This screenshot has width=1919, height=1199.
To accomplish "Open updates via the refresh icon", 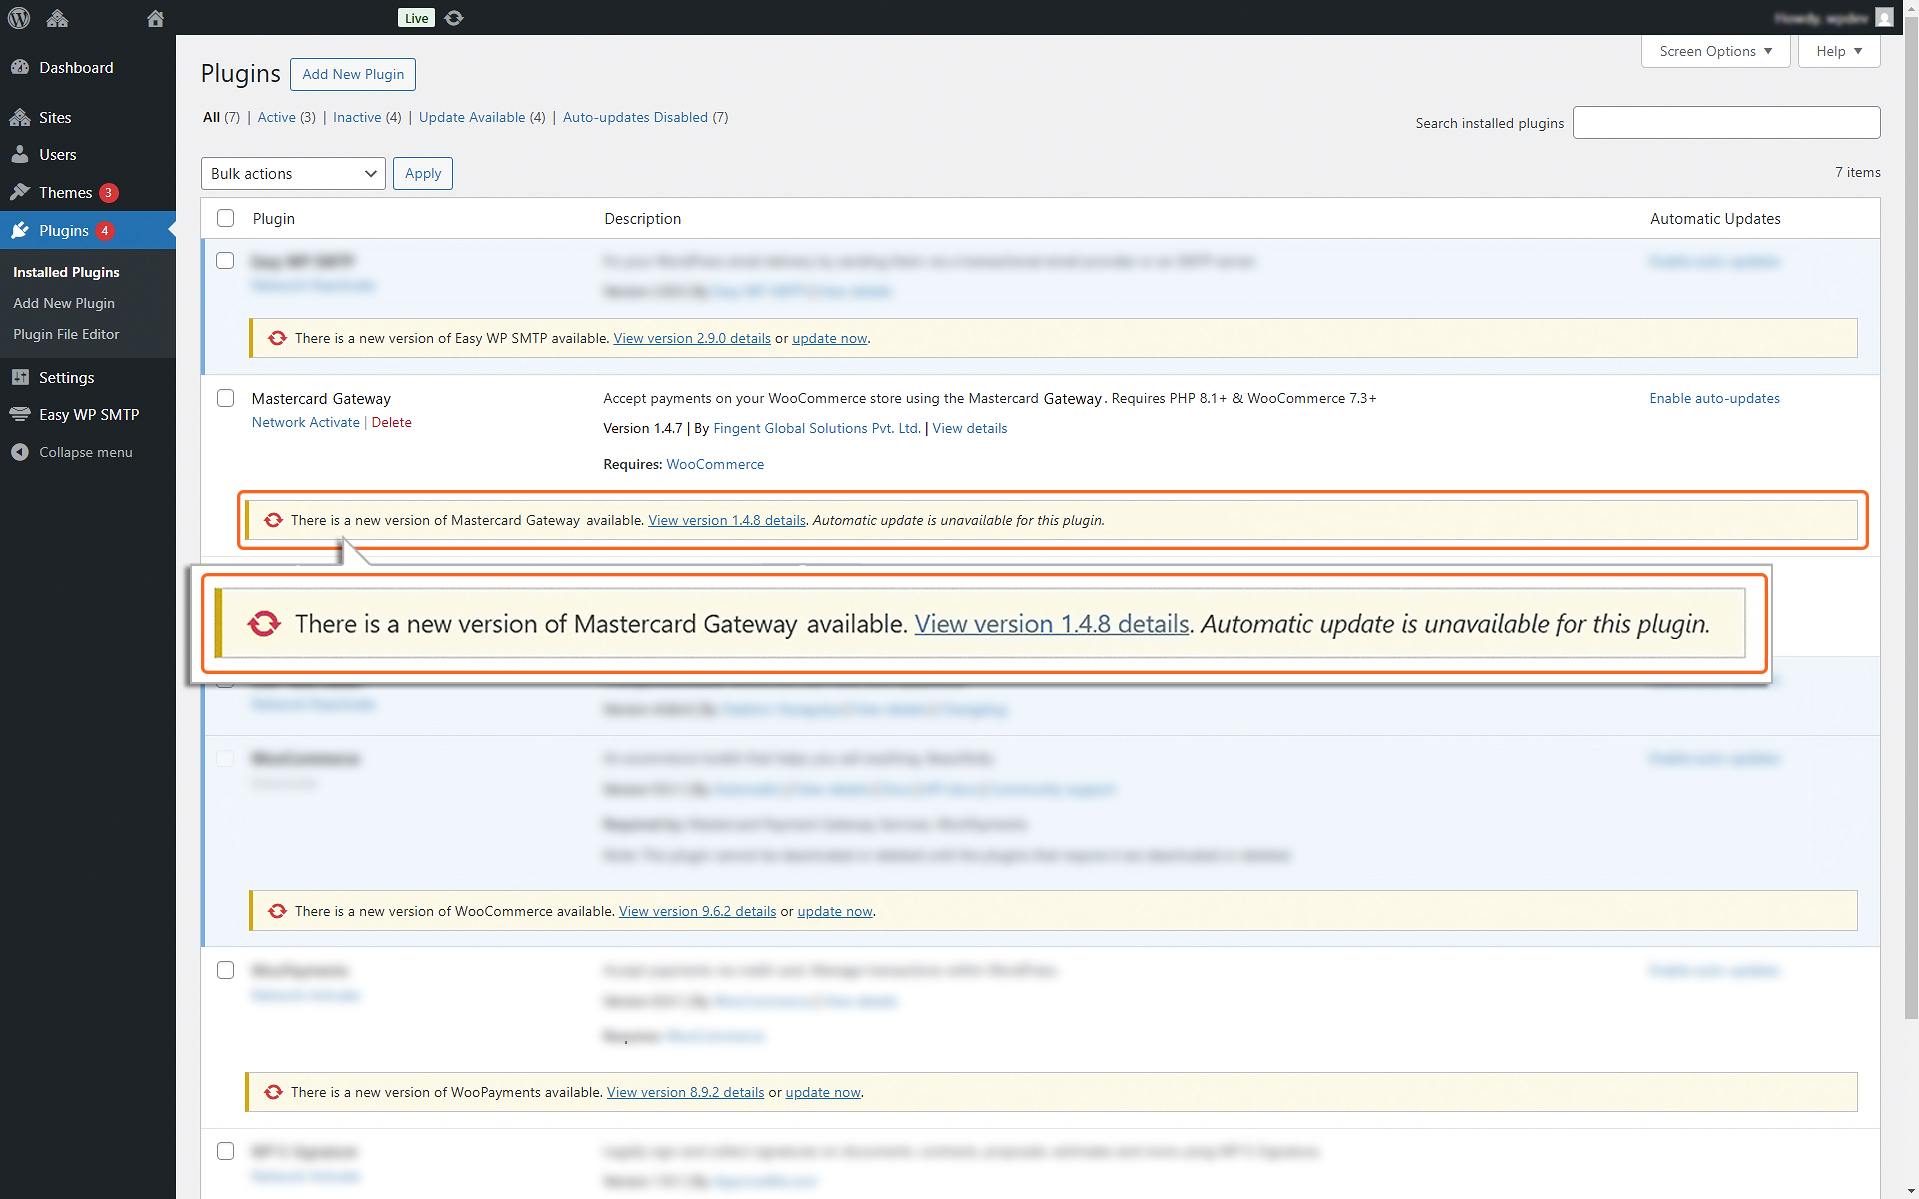I will point(454,18).
